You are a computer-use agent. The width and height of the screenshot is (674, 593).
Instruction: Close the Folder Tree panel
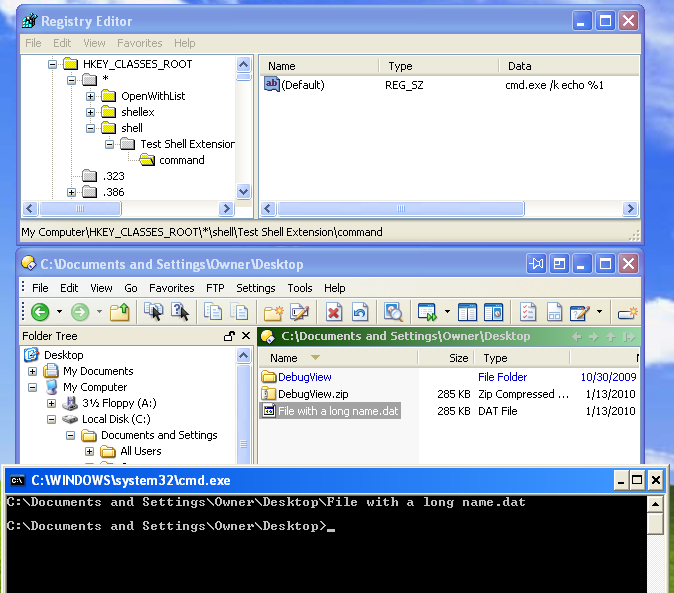246,337
